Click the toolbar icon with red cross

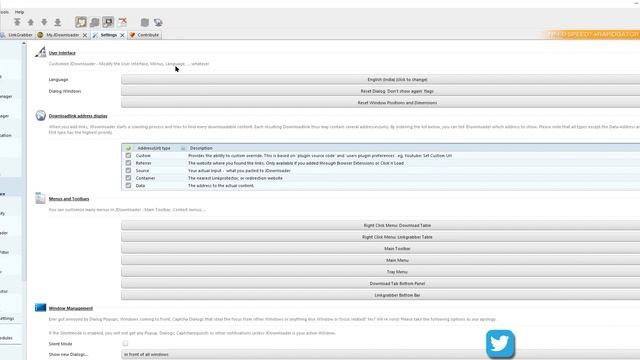point(122,22)
